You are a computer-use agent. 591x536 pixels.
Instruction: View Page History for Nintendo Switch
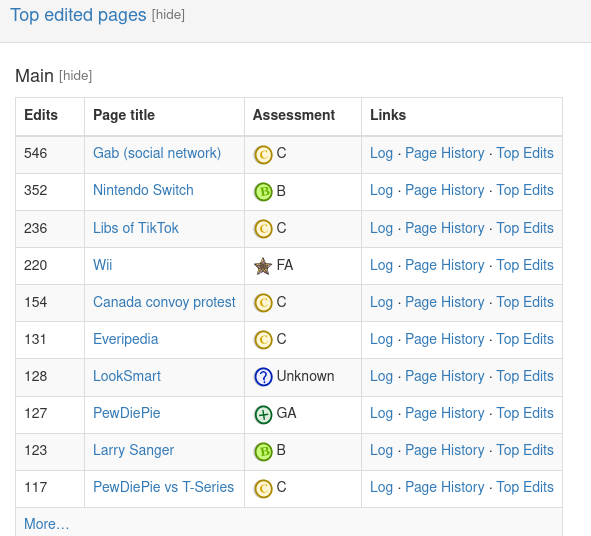point(445,190)
